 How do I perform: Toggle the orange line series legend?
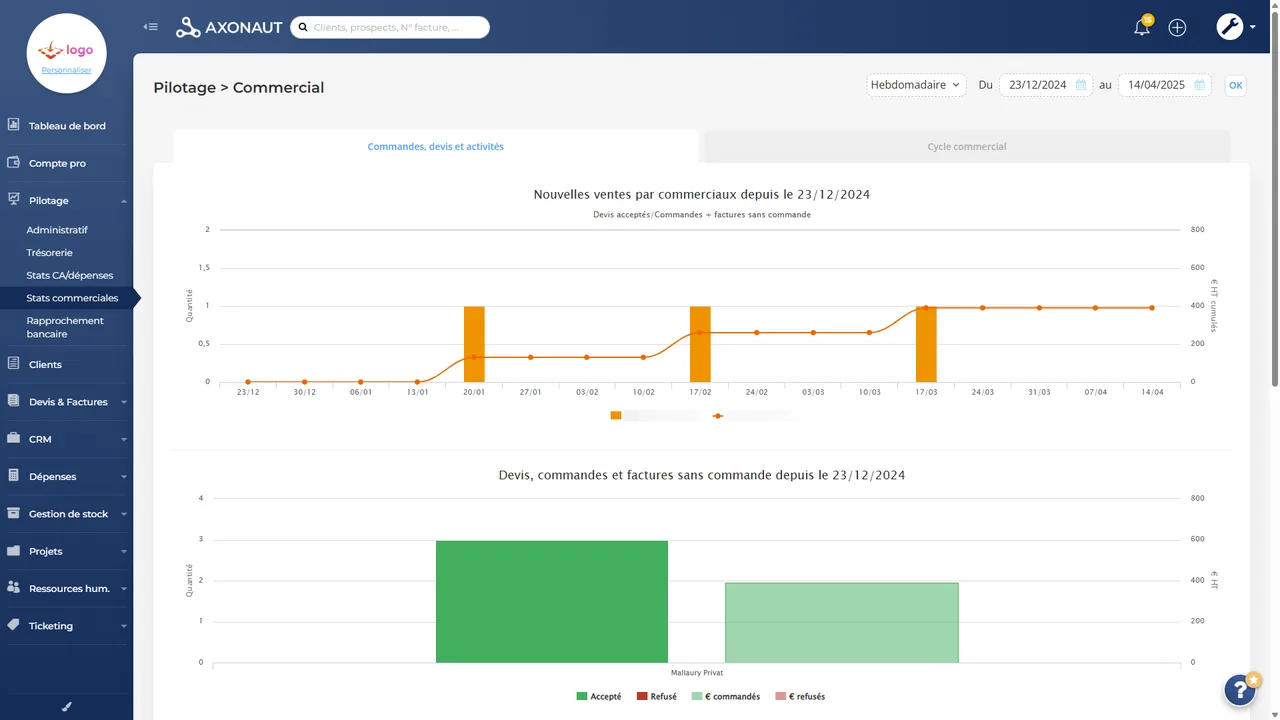pyautogui.click(x=718, y=415)
